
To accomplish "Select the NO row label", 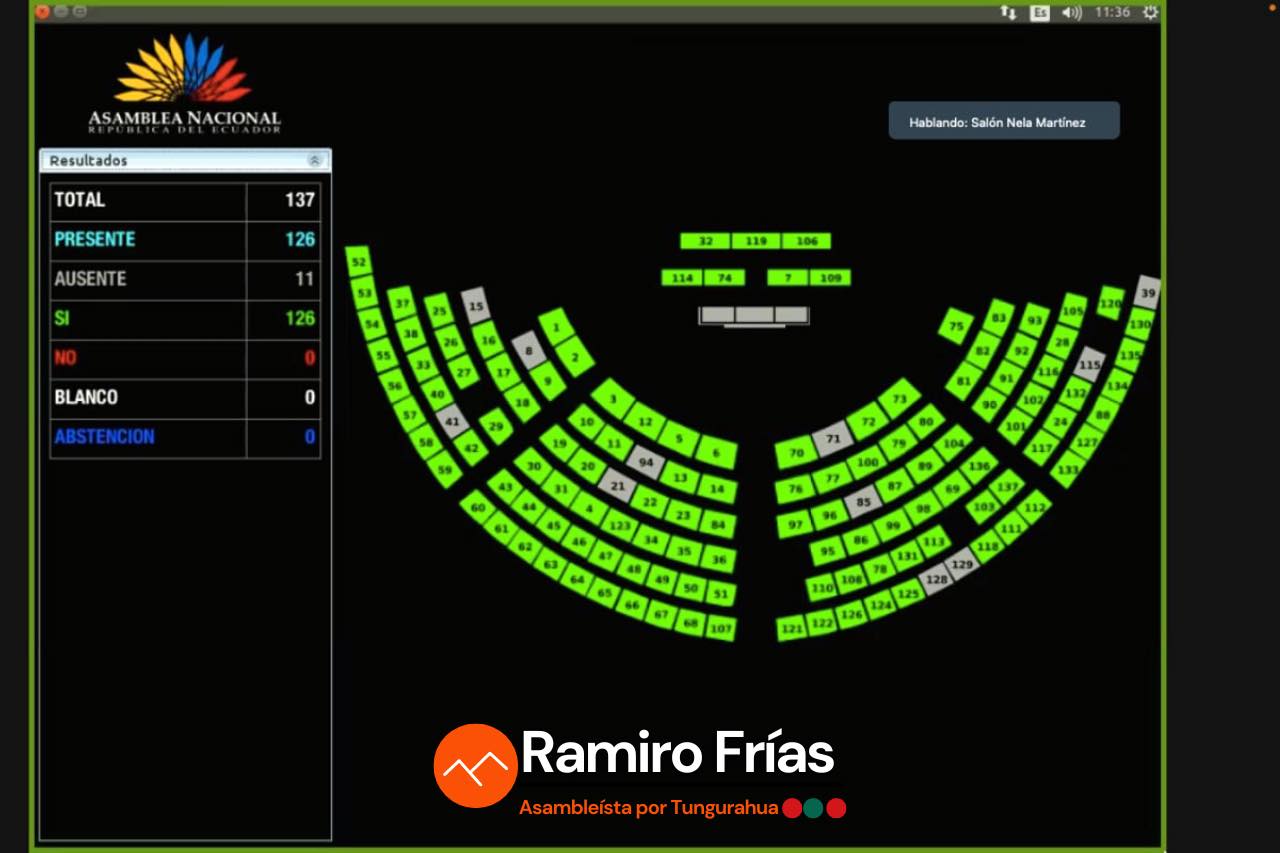I will click(65, 358).
